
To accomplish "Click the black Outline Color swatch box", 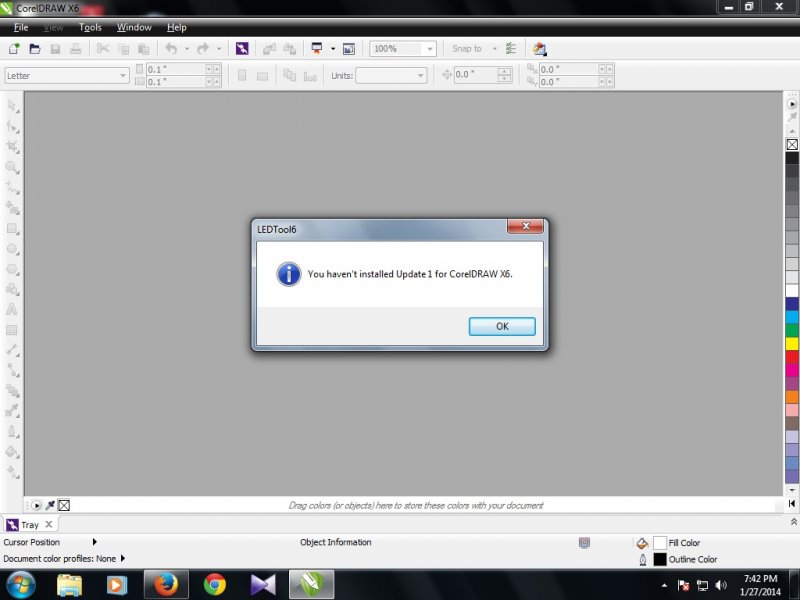I will tap(660, 560).
